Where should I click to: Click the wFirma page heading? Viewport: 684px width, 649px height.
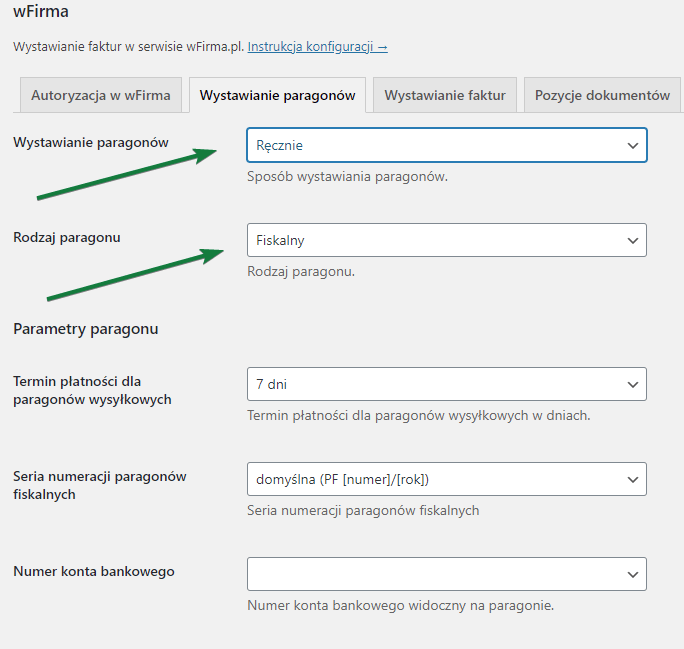[x=41, y=12]
